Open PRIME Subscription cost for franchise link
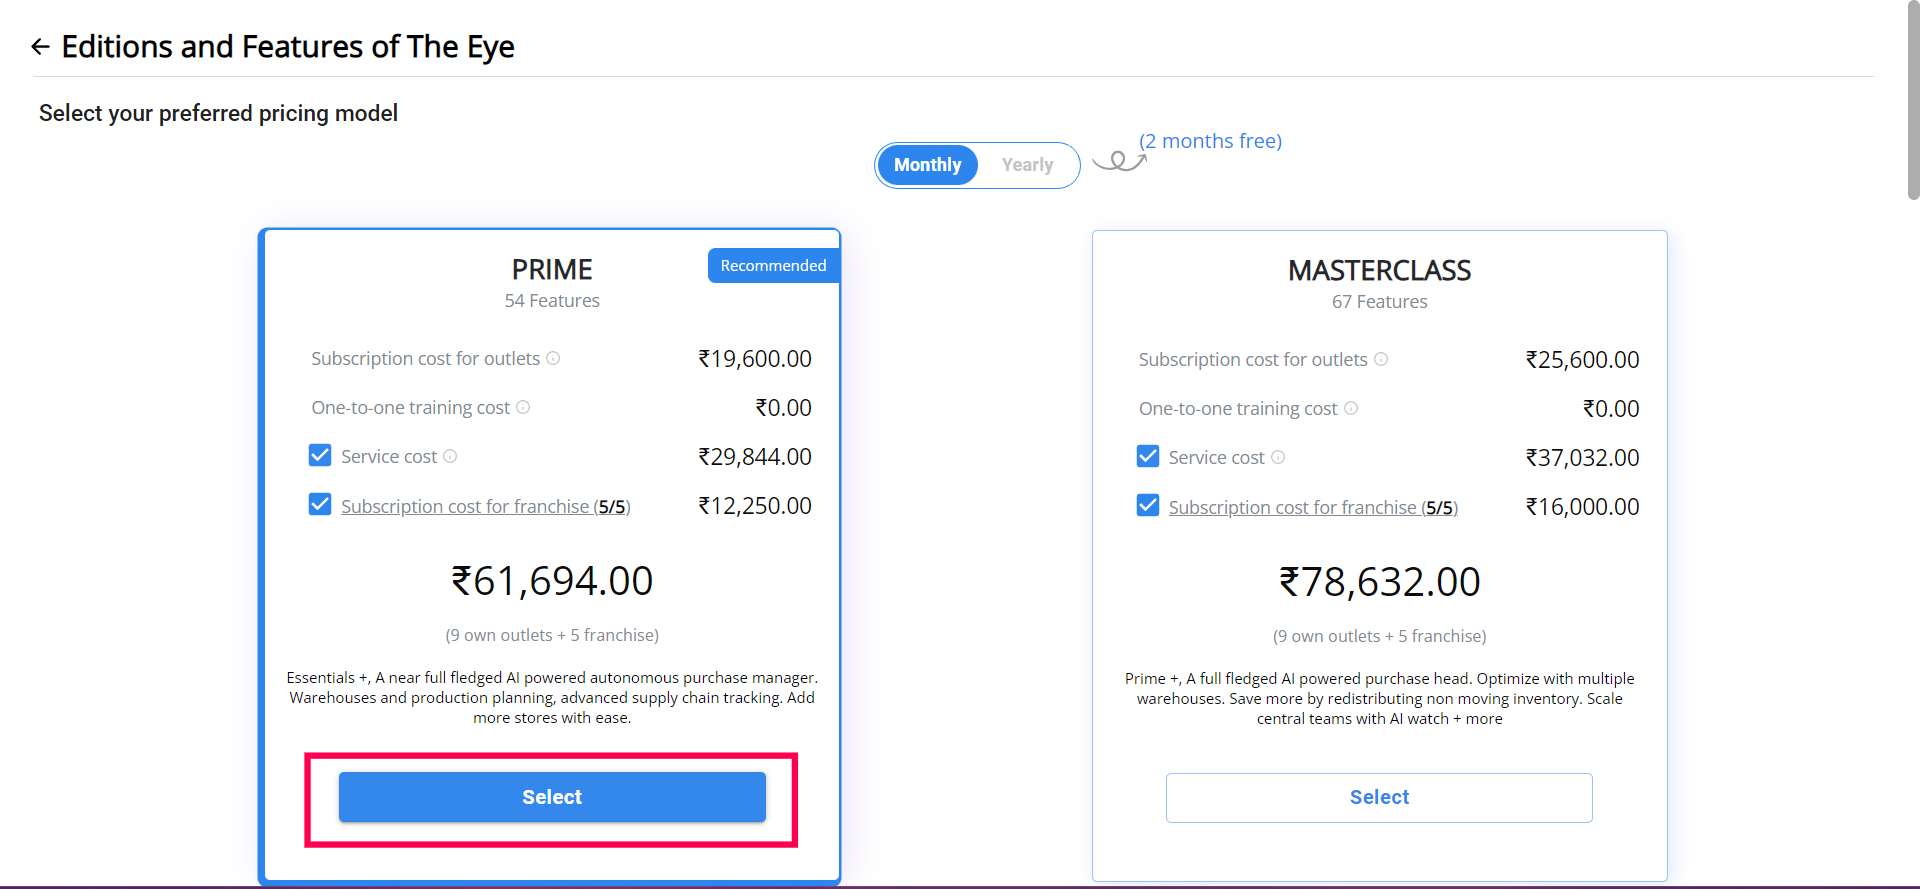Viewport: 1920px width, 889px height. tap(465, 507)
